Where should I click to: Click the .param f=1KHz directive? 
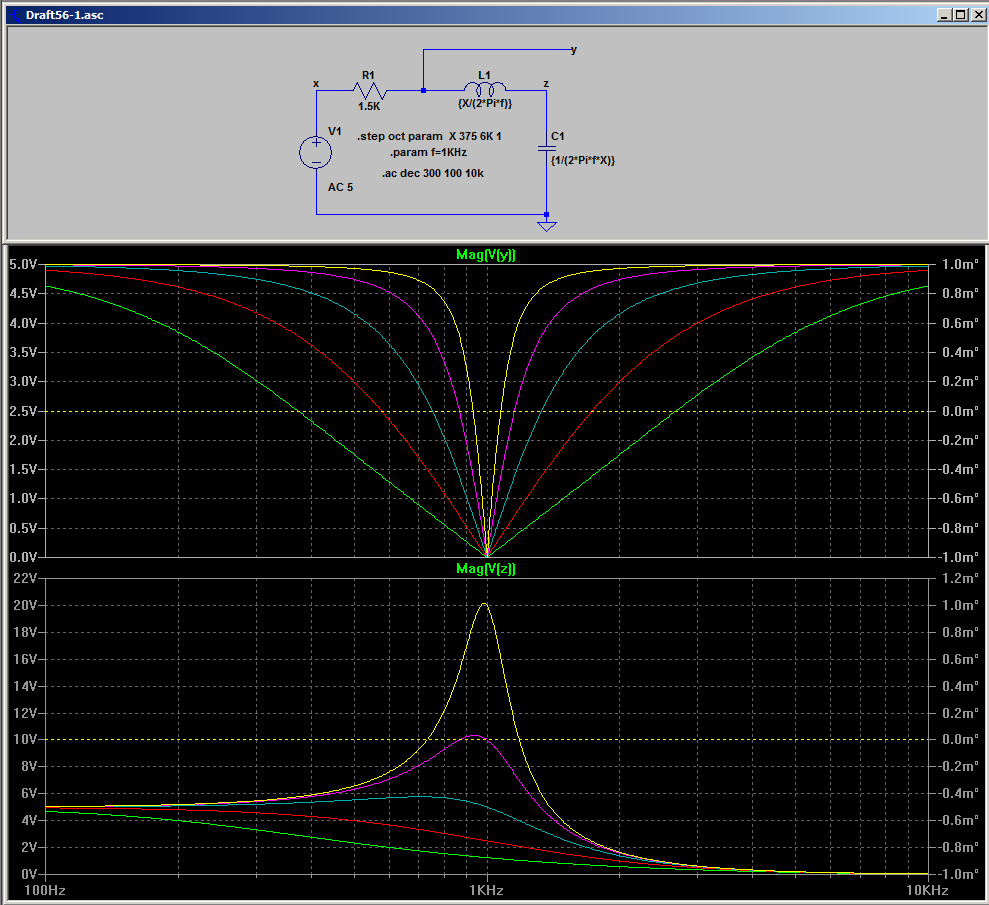click(428, 153)
